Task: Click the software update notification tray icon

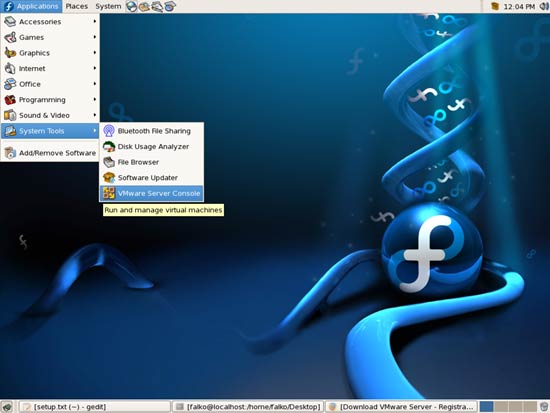Action: pyautogui.click(x=495, y=6)
